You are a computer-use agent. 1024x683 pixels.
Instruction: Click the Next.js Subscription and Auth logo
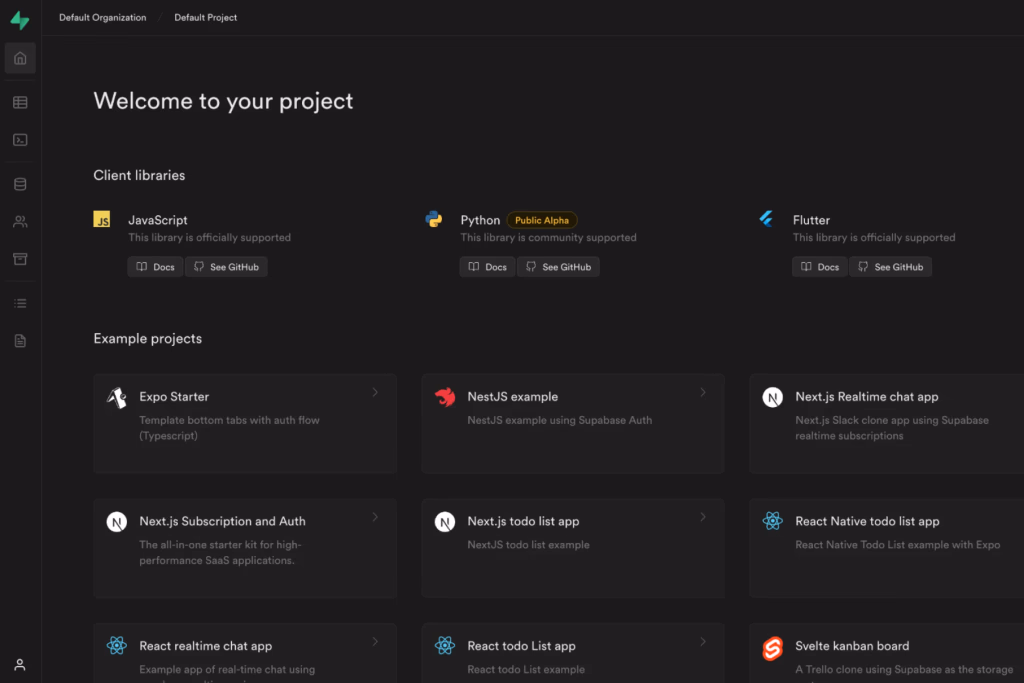(117, 522)
